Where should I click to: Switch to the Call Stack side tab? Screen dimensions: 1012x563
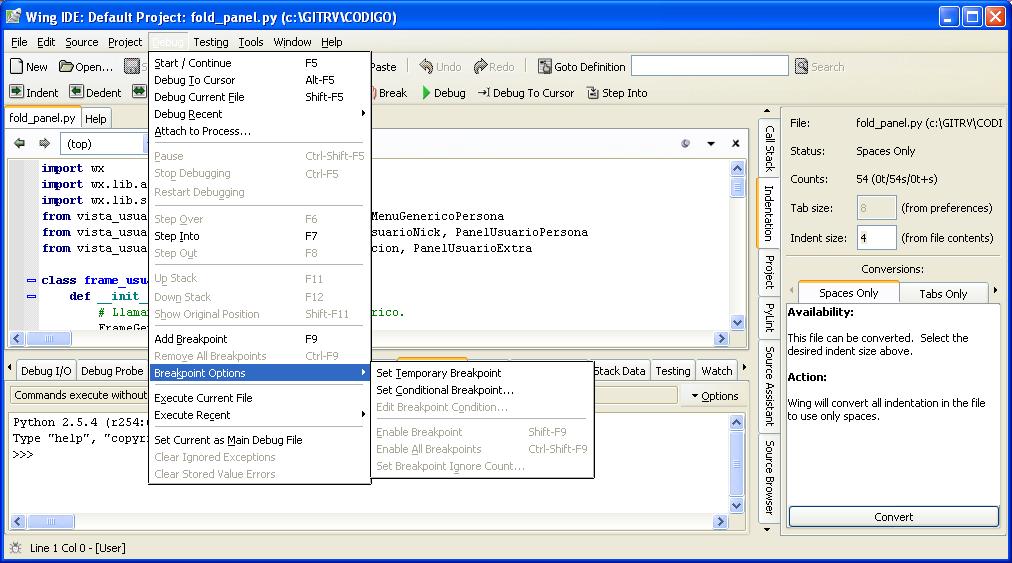[769, 147]
